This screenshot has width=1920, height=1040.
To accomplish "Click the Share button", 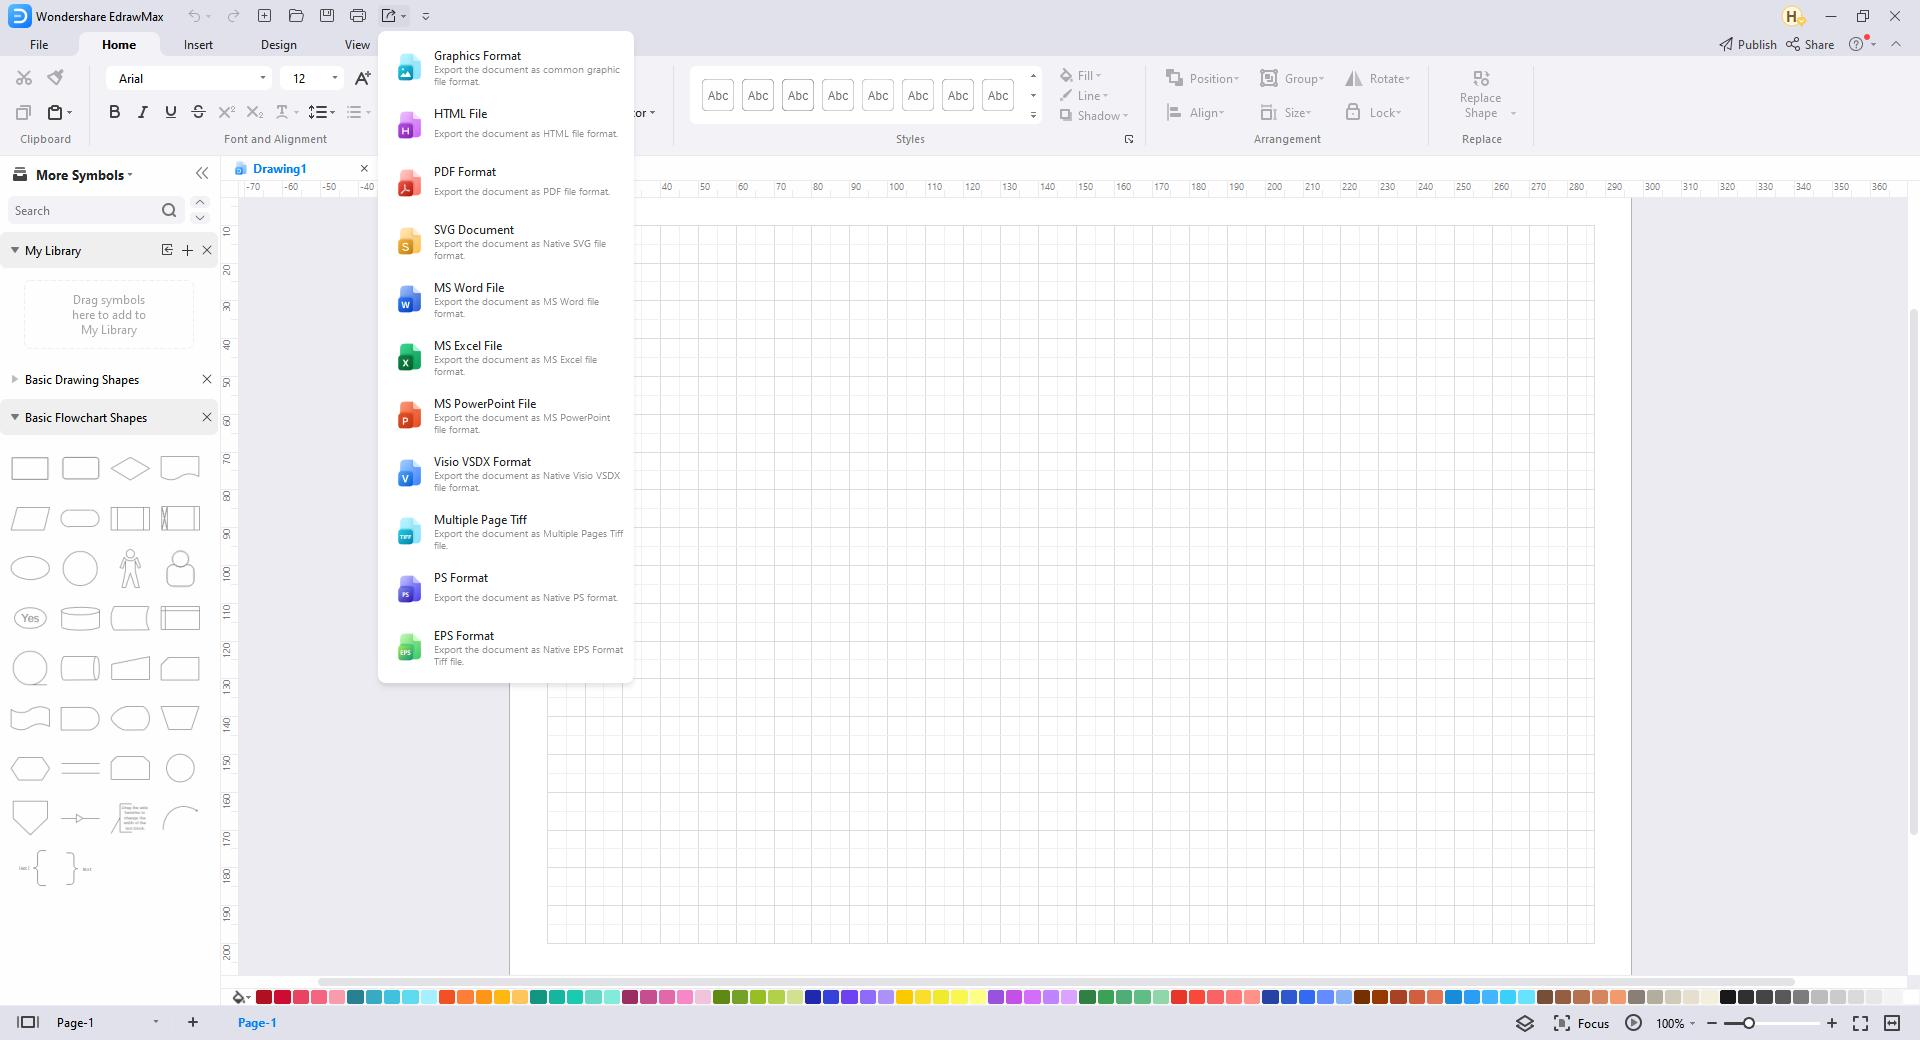I will point(1810,44).
